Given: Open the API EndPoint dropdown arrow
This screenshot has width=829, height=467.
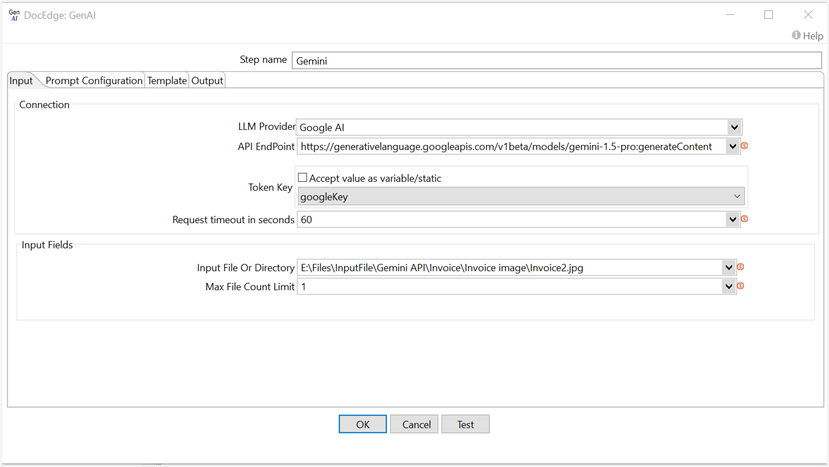Looking at the screenshot, I should tap(733, 147).
